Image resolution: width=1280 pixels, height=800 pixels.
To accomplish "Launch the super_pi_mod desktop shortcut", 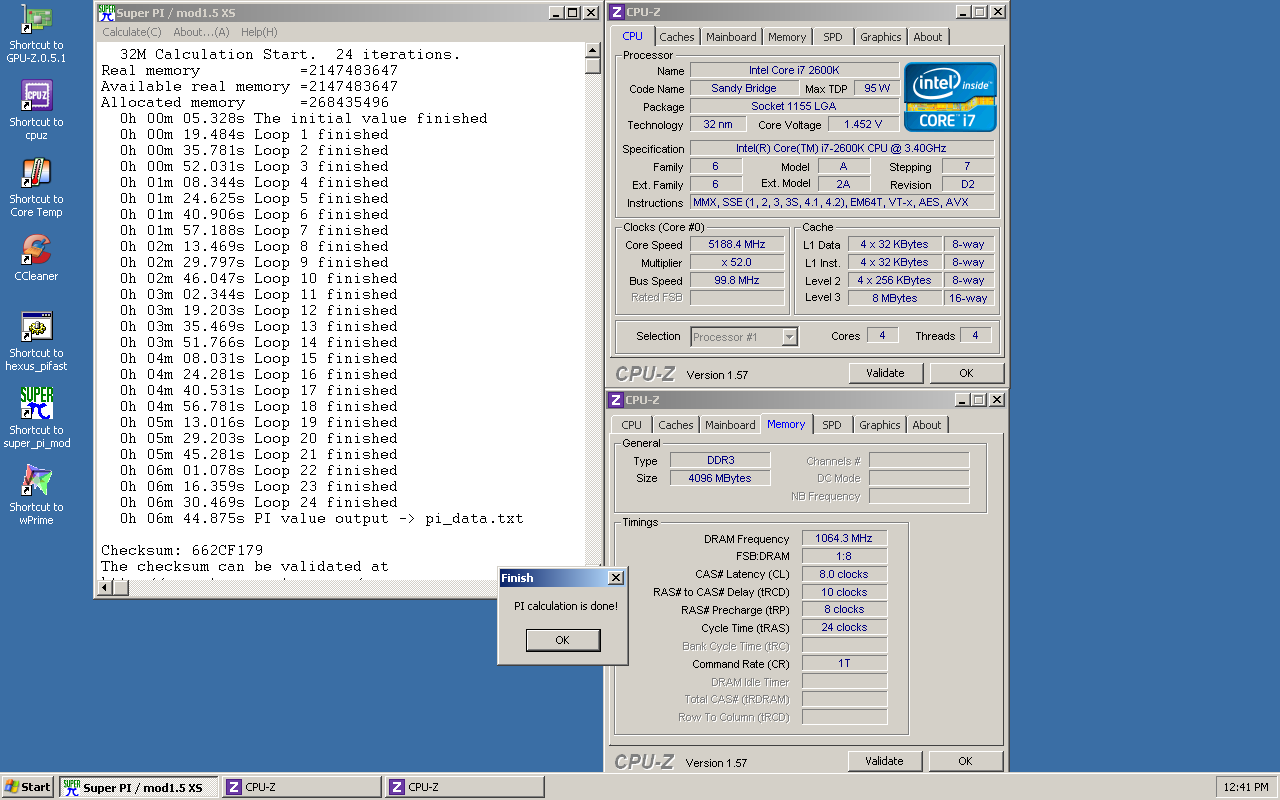I will pos(36,419).
